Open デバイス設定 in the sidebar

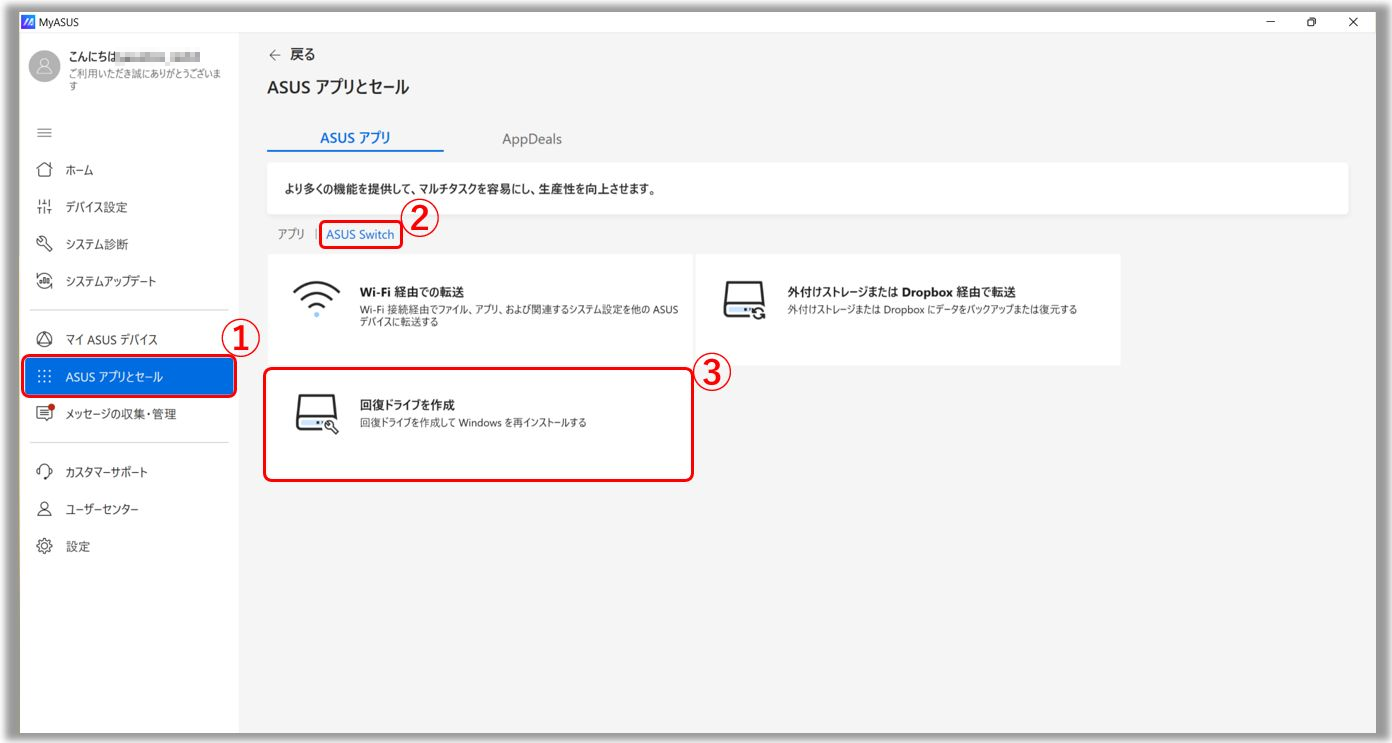(128, 207)
